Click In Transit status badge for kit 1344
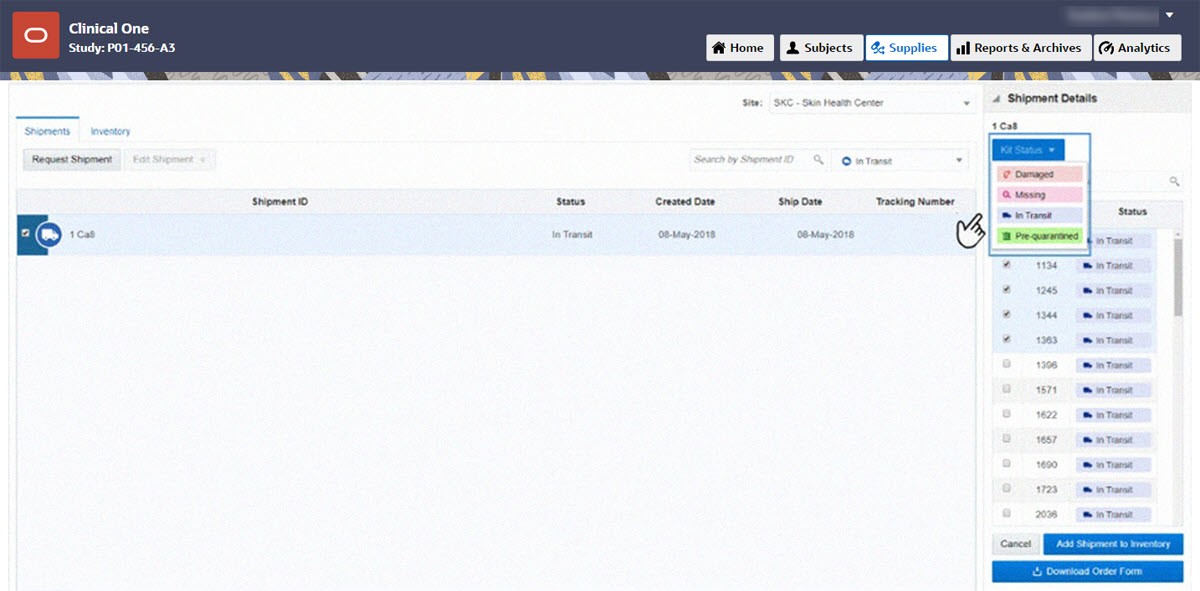The height and width of the screenshot is (591, 1200). coord(1113,316)
